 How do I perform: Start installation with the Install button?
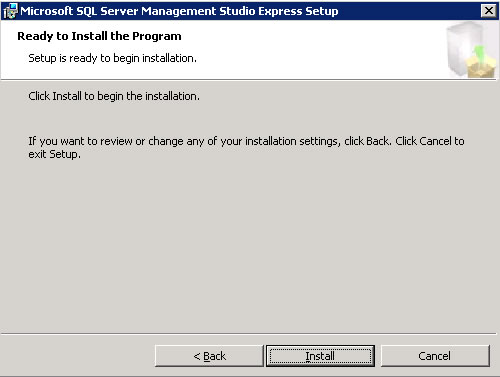(320, 356)
